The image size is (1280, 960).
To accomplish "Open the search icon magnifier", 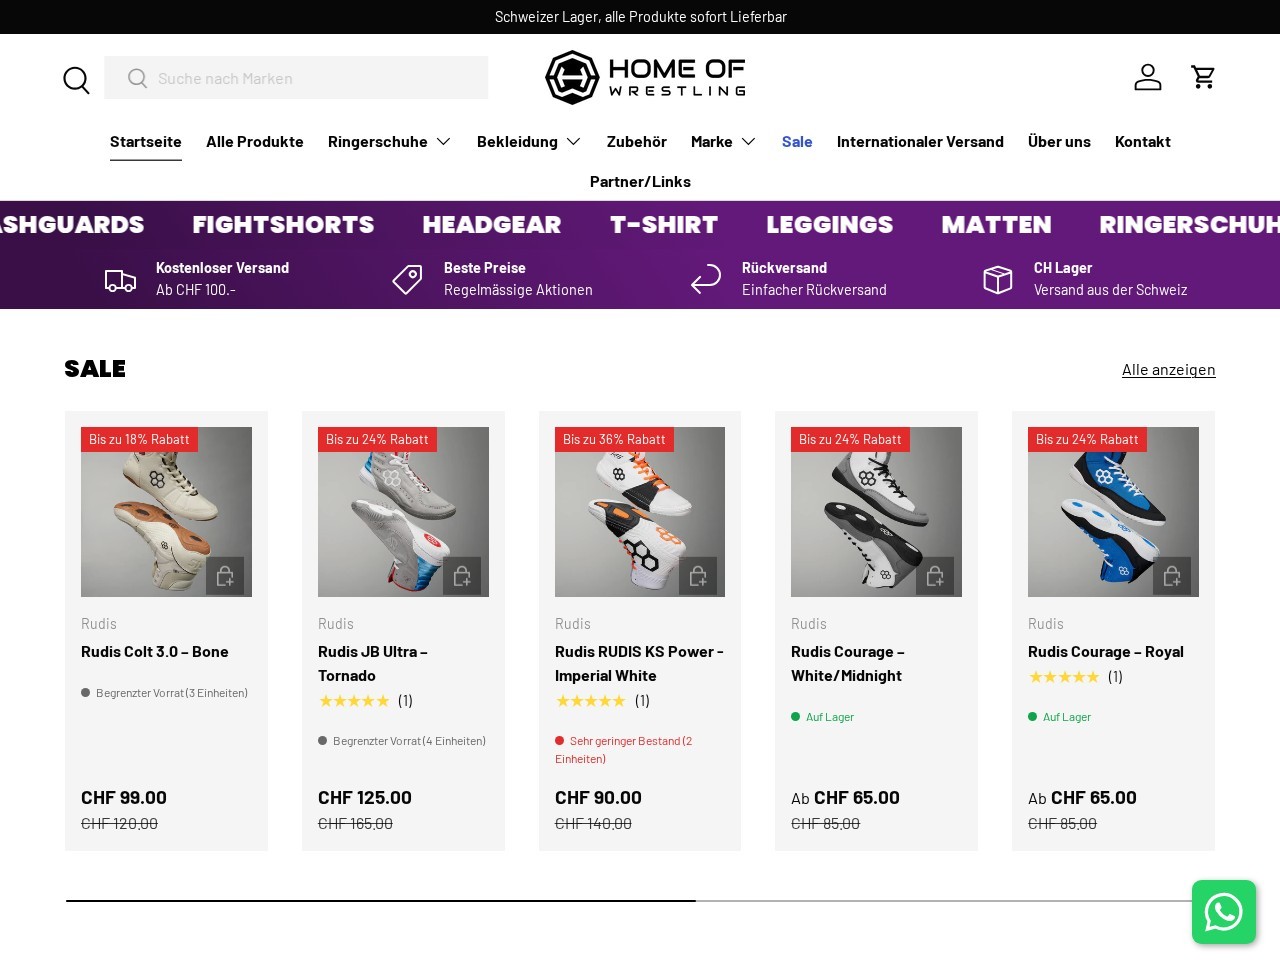I will 76,80.
